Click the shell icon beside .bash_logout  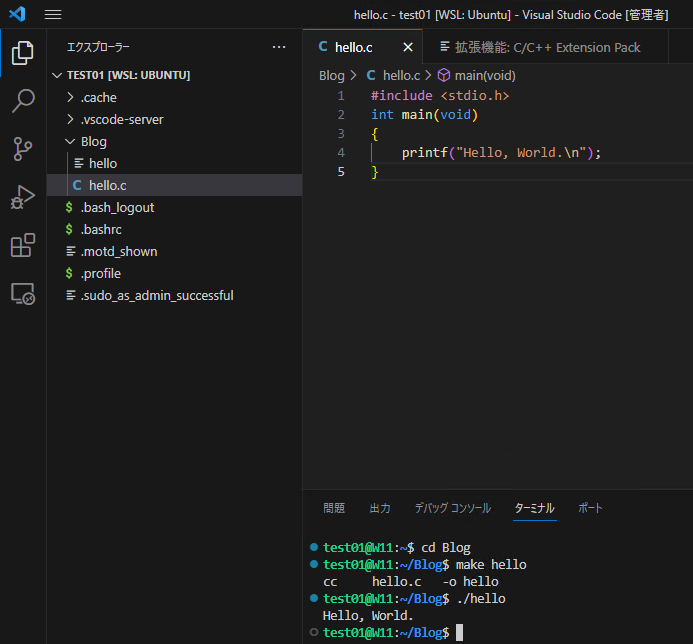69,207
